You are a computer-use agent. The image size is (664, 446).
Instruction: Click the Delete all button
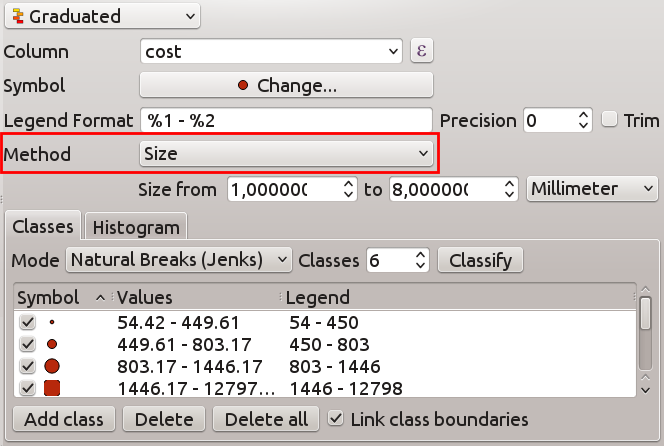click(x=266, y=418)
